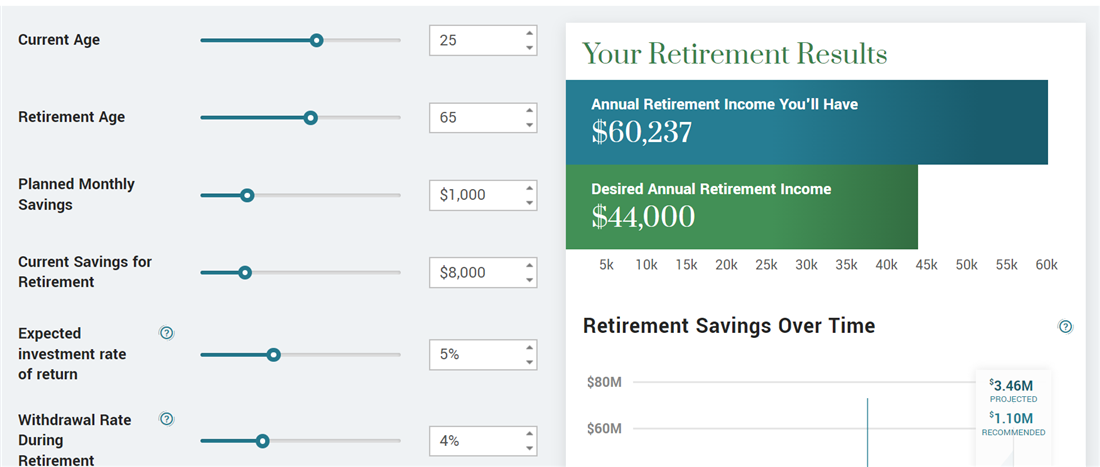1100x467 pixels.
Task: Increase Current Savings for Retirement stepper
Action: pyautogui.click(x=529, y=265)
